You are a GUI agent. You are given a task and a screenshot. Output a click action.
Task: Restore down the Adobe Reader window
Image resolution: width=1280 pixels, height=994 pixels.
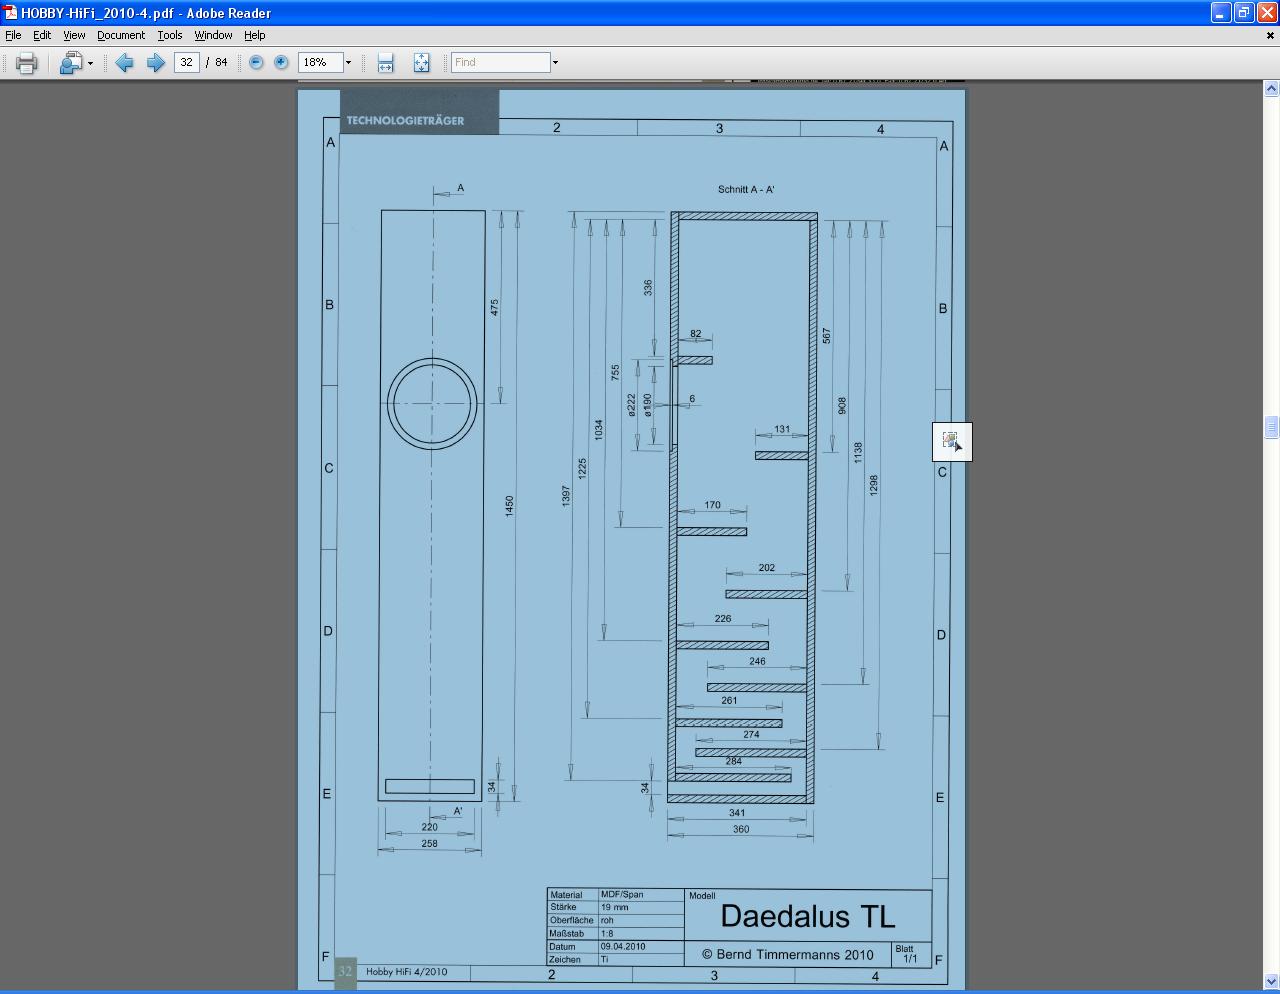pyautogui.click(x=1244, y=12)
